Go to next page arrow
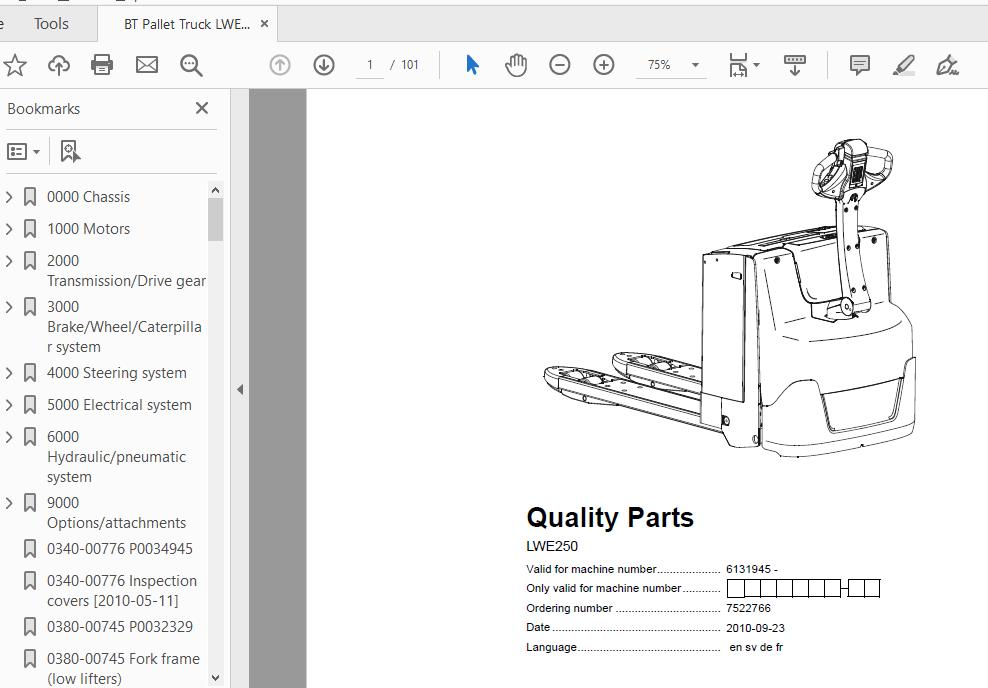 point(324,65)
